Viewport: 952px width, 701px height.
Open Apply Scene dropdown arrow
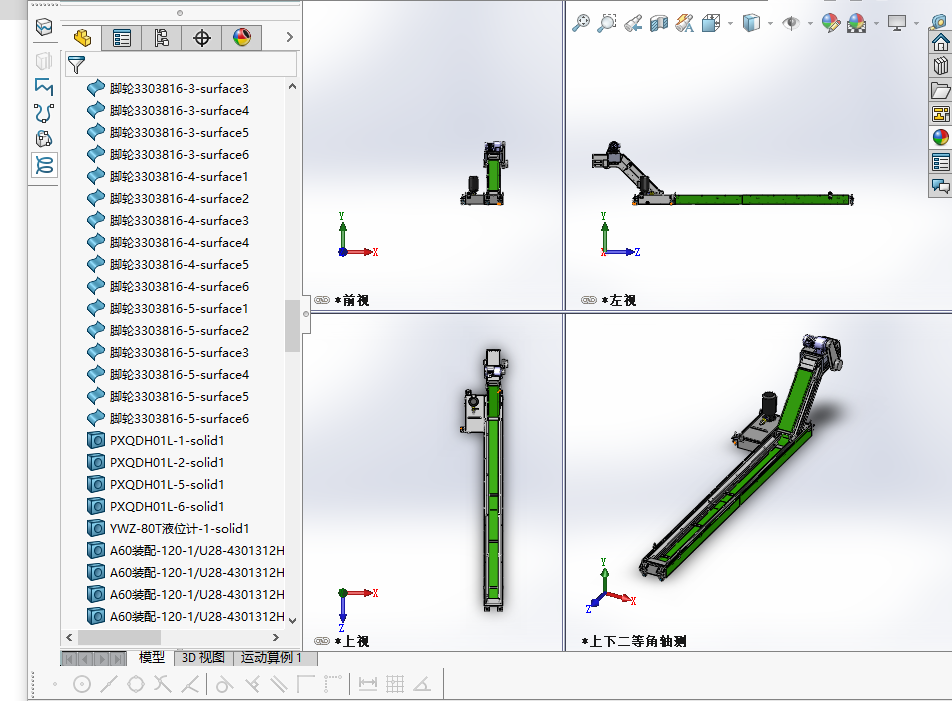pyautogui.click(x=876, y=24)
